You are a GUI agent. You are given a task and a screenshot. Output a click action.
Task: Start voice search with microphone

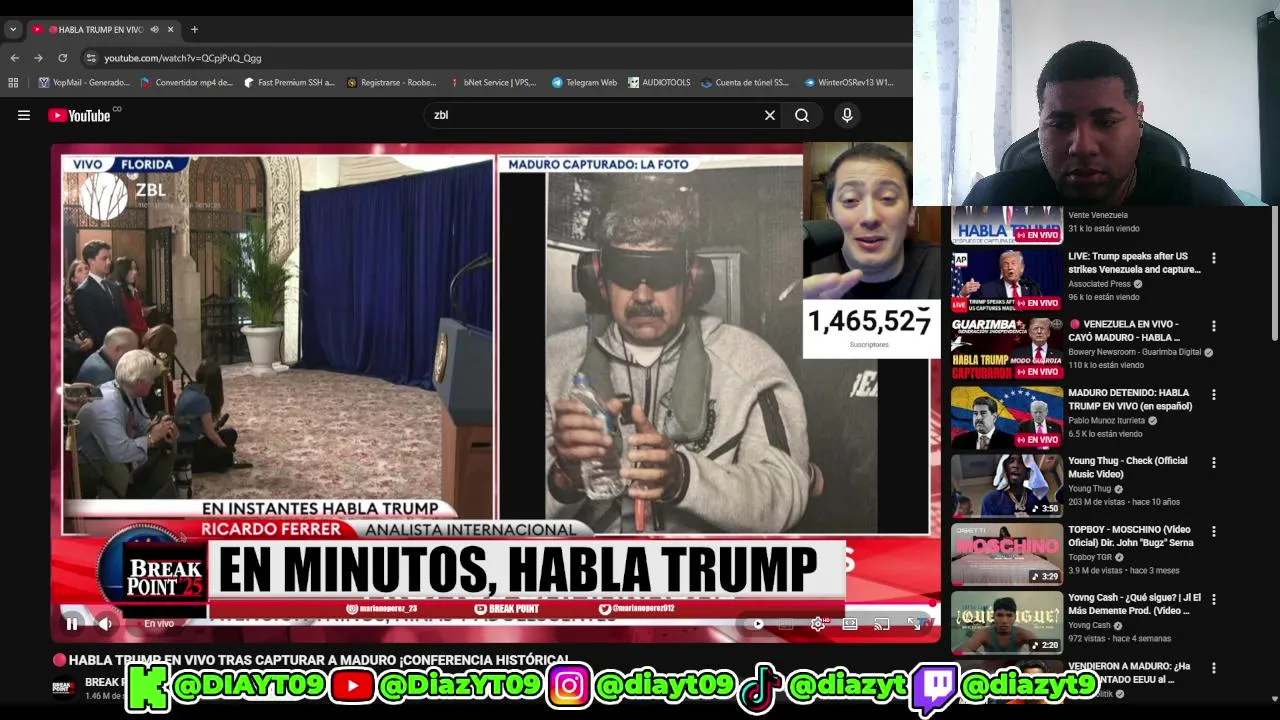click(x=847, y=115)
